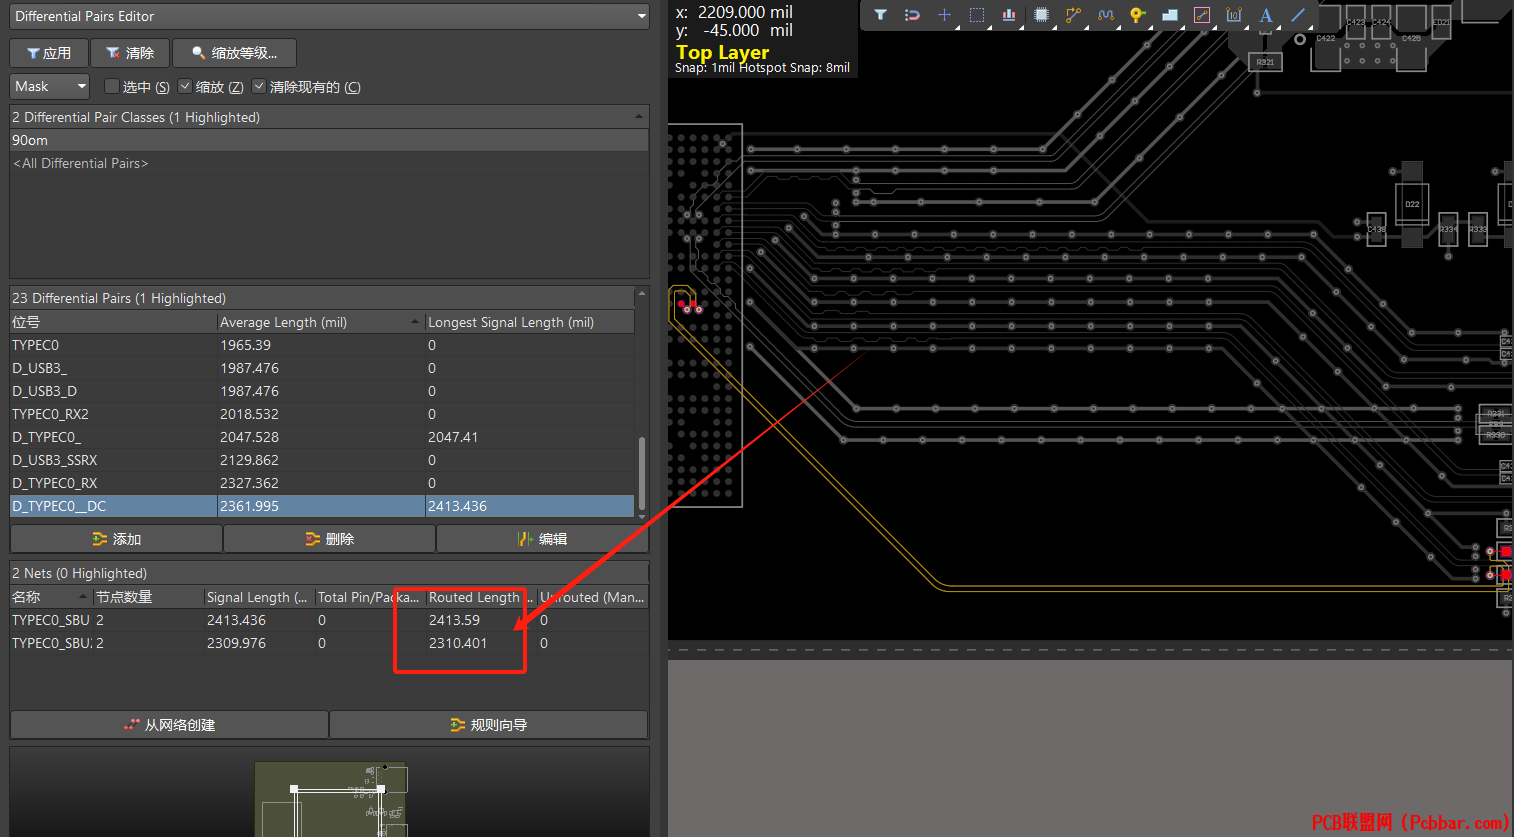The image size is (1514, 837).
Task: Select <All Differential Pairs> class row
Action: click(x=329, y=163)
